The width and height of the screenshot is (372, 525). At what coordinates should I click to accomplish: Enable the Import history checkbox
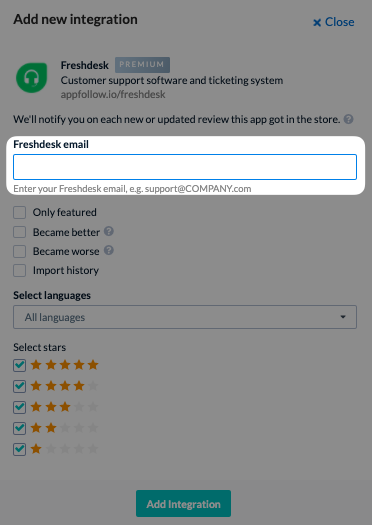click(x=19, y=271)
